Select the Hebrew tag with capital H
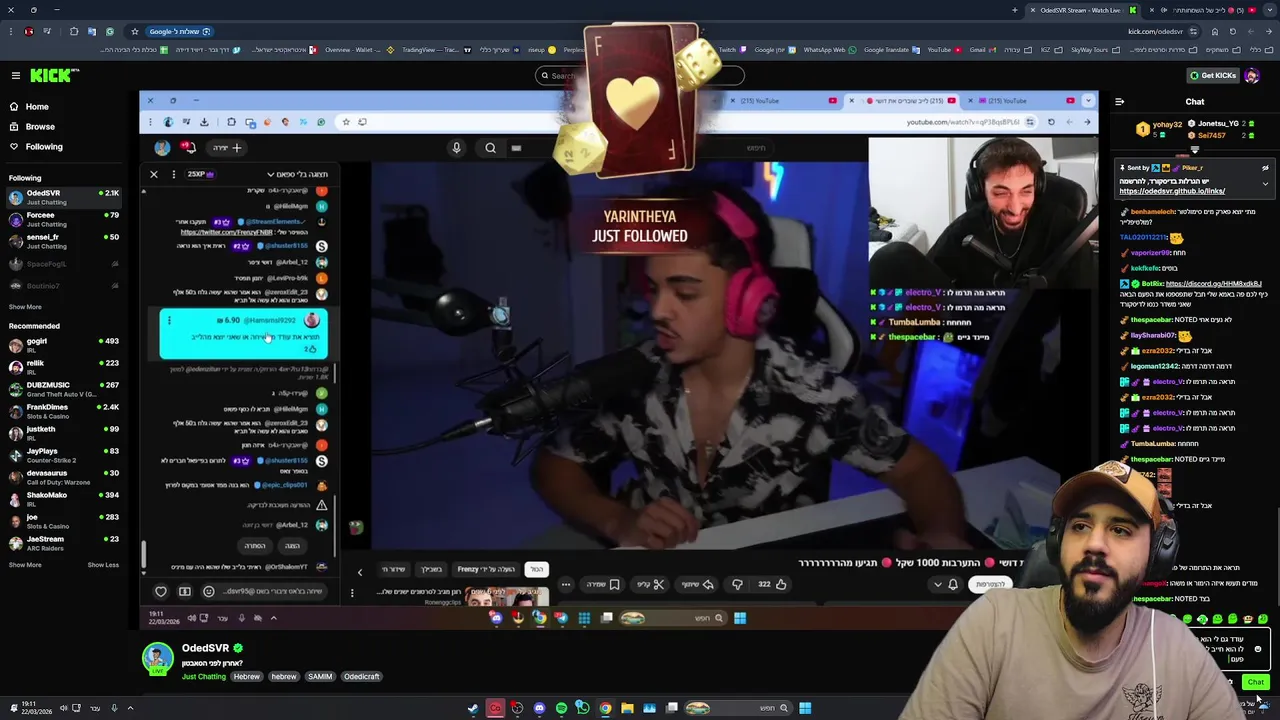Viewport: 1280px width, 720px height. [x=246, y=677]
